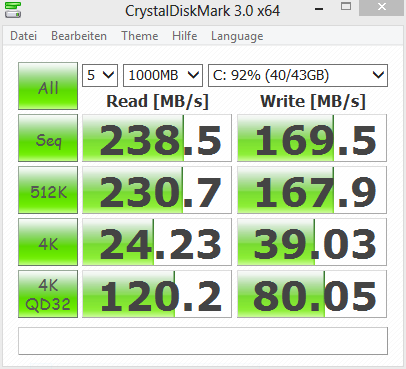406x369 pixels.
Task: Open the Theme menu
Action: pos(140,36)
